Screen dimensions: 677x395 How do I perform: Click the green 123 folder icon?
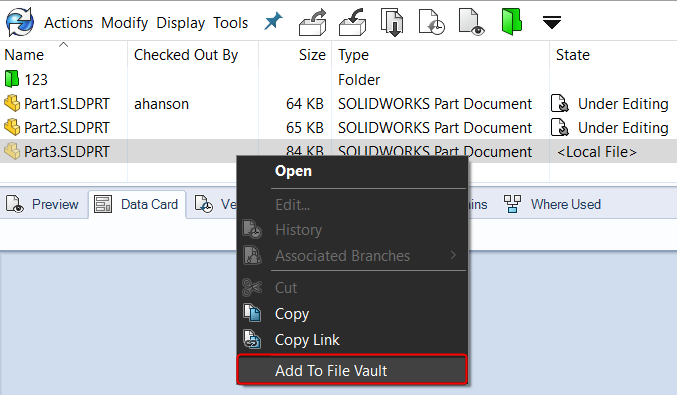(12, 79)
